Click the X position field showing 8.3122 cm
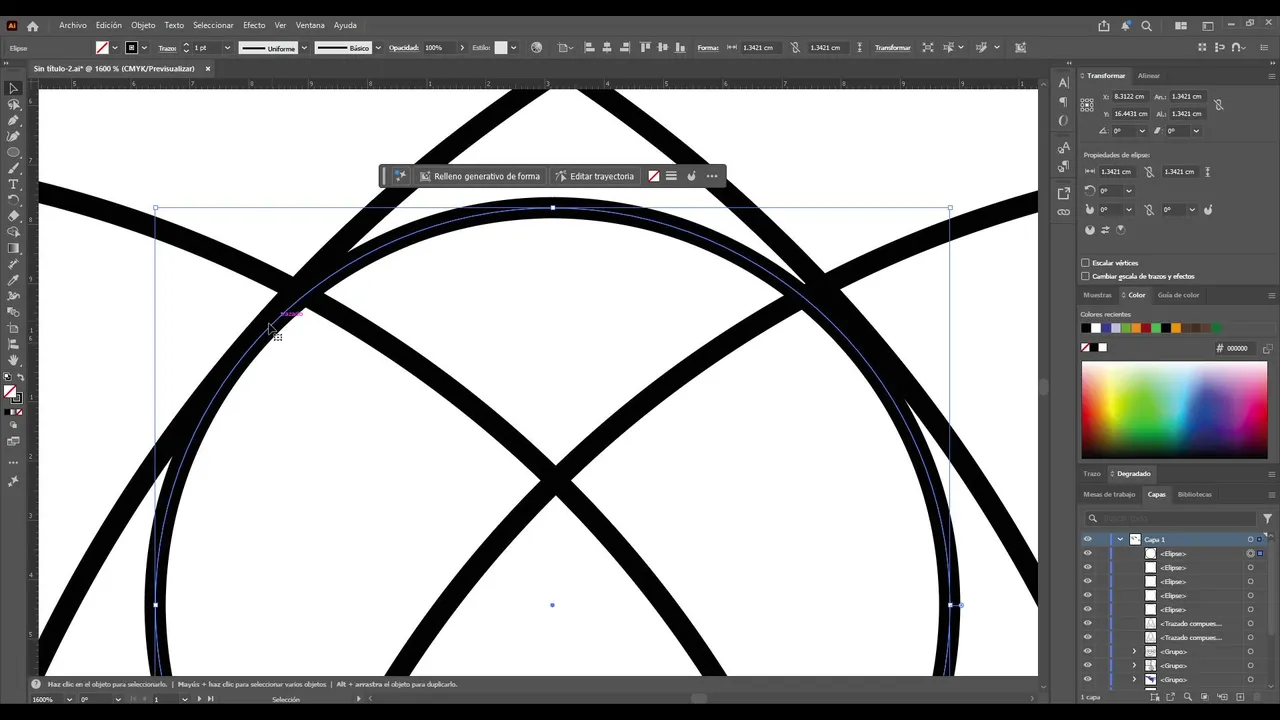 pos(1130,97)
